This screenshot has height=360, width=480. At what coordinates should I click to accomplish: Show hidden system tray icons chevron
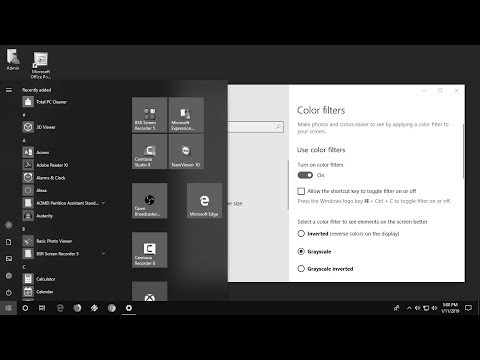409,308
